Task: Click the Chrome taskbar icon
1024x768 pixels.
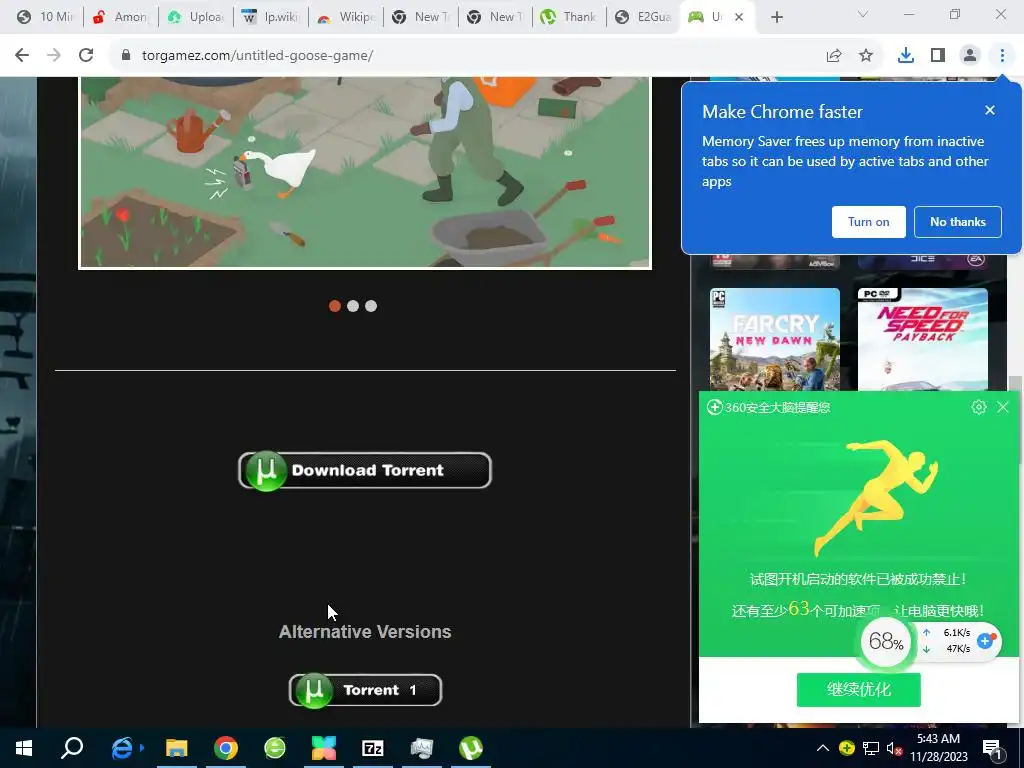Action: point(225,748)
